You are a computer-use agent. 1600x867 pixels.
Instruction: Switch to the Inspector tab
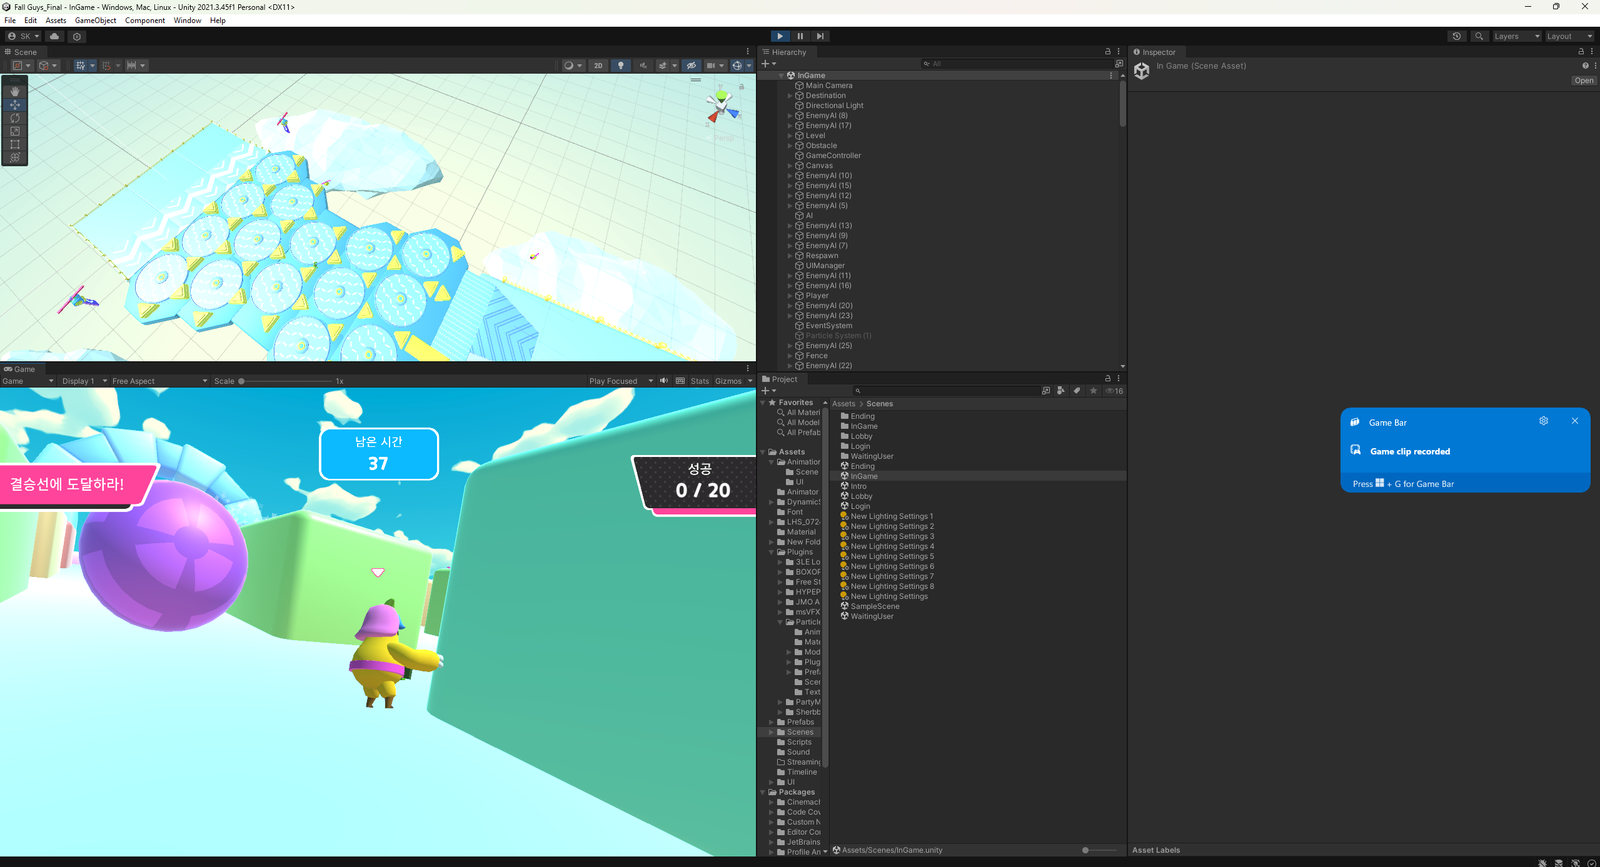point(1155,52)
